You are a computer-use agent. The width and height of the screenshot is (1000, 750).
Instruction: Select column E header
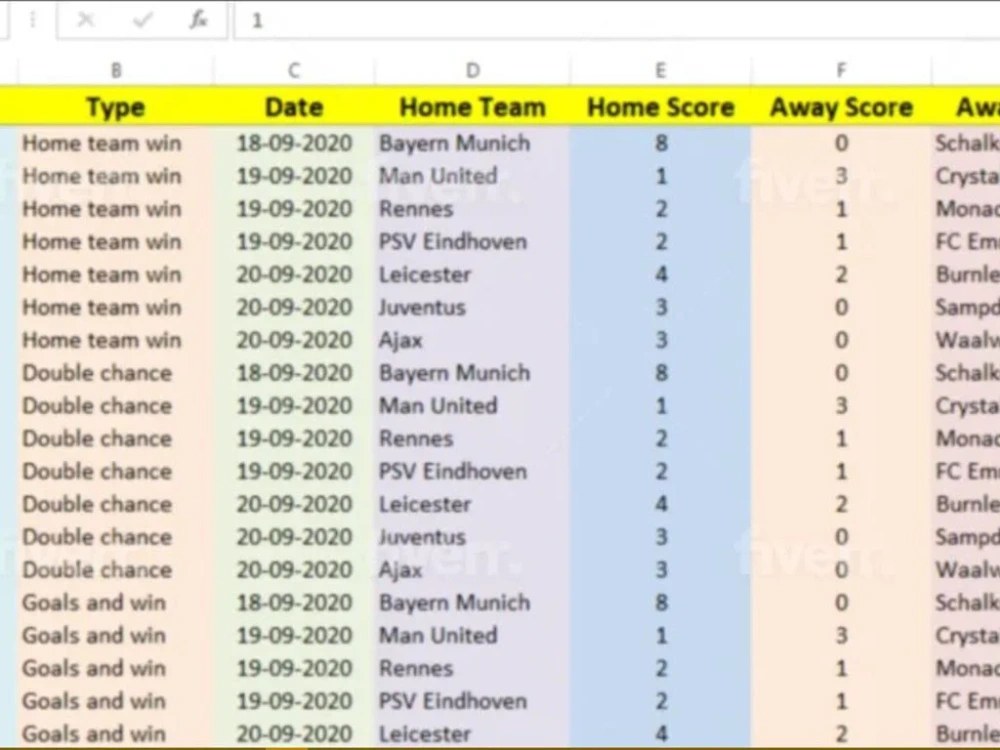(x=661, y=70)
